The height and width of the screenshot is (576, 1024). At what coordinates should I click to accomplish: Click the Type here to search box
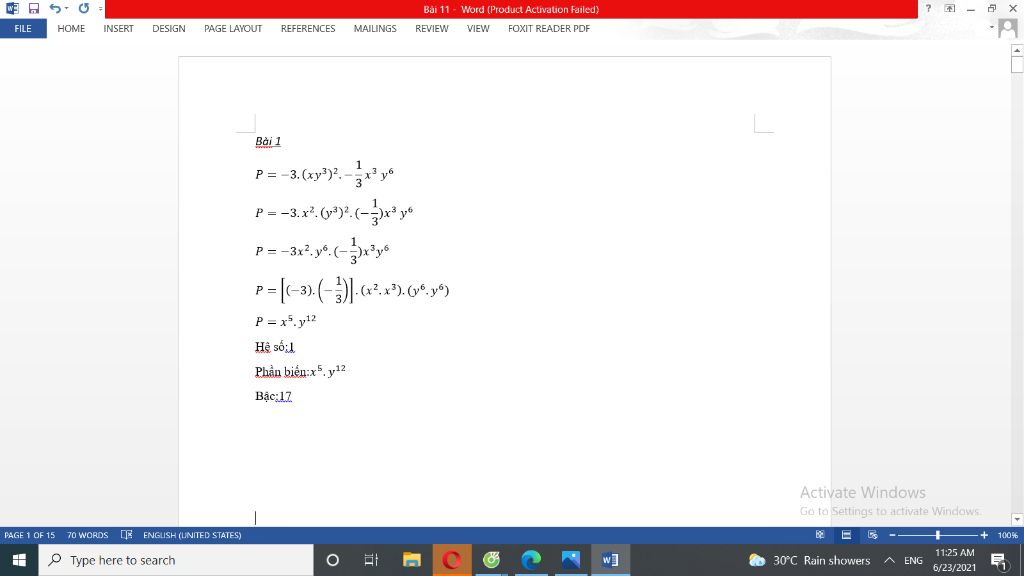point(176,560)
